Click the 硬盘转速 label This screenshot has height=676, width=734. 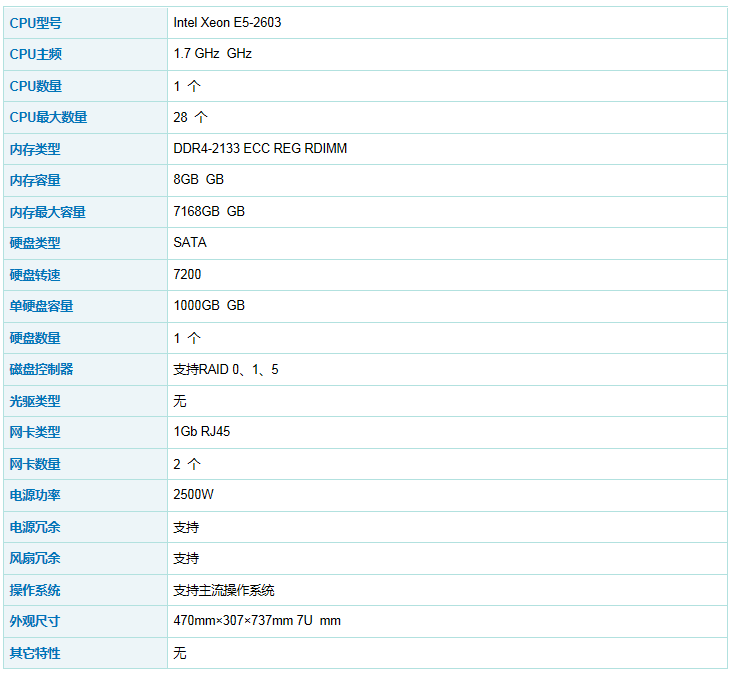click(35, 275)
